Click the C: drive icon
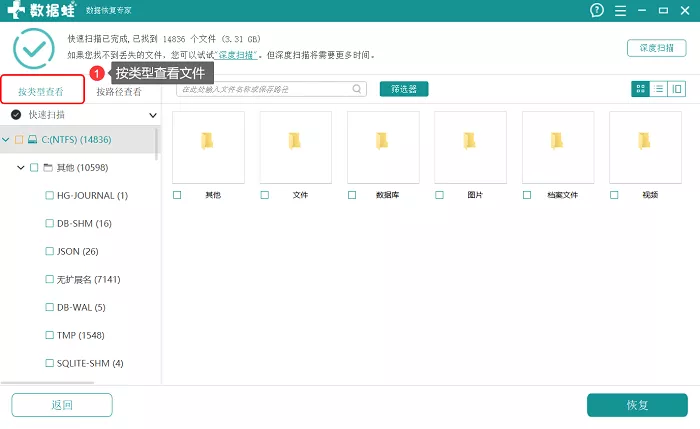The height and width of the screenshot is (429, 700). pyautogui.click(x=32, y=140)
